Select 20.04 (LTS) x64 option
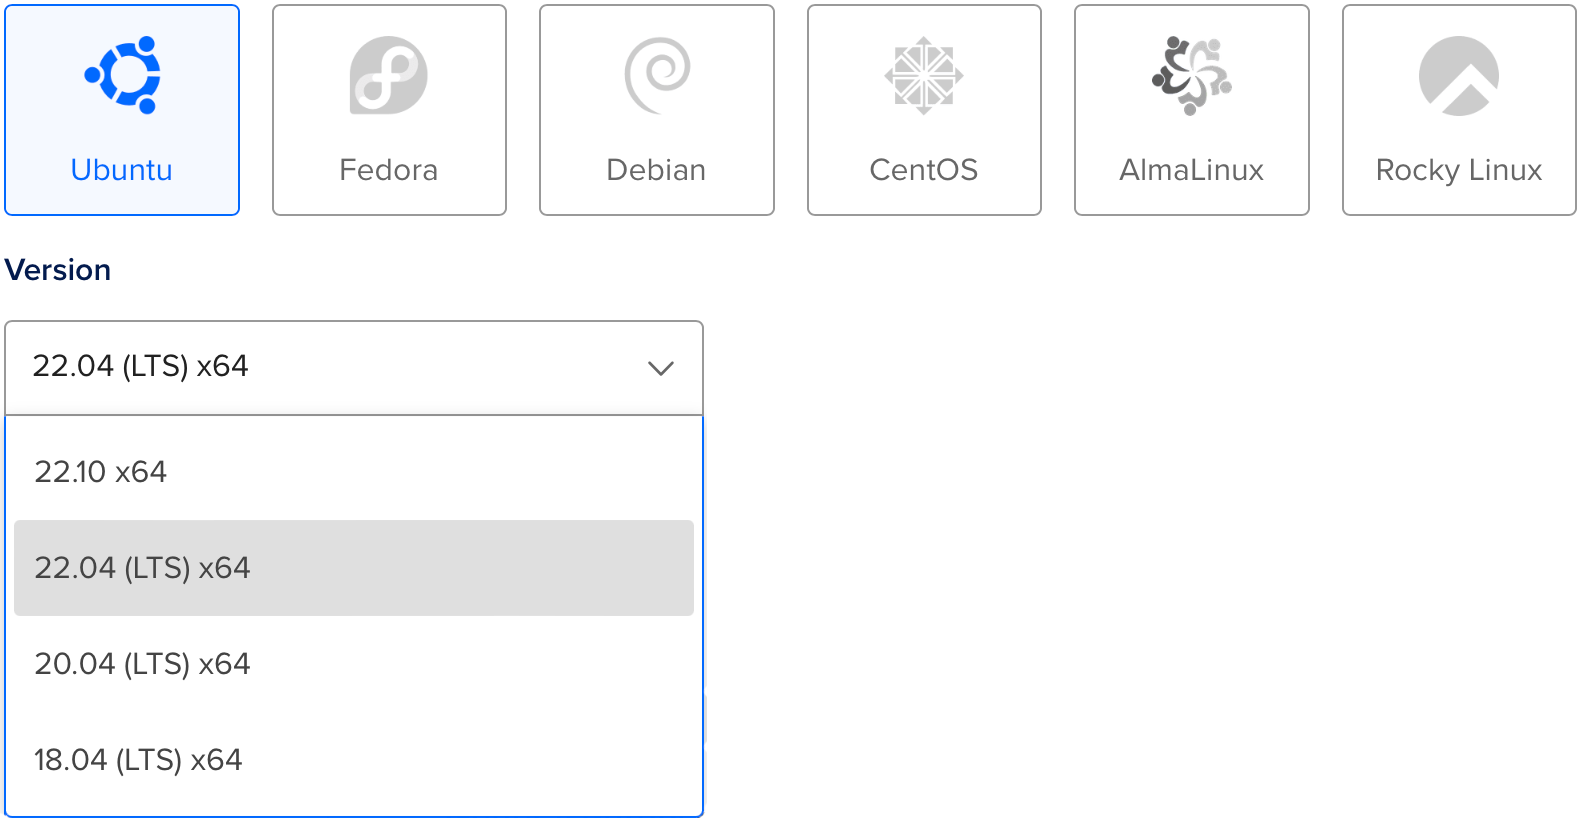Image resolution: width=1579 pixels, height=827 pixels. pyautogui.click(x=355, y=663)
